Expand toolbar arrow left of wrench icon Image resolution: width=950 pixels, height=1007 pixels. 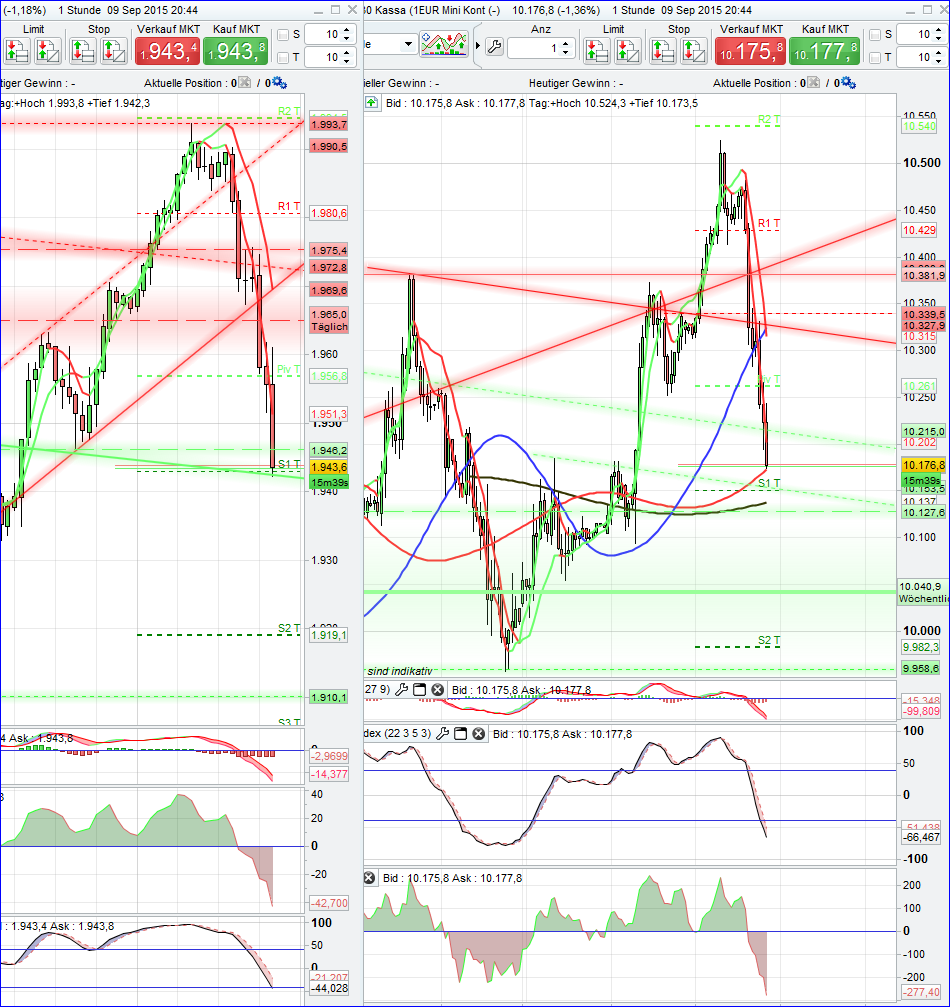pos(478,46)
